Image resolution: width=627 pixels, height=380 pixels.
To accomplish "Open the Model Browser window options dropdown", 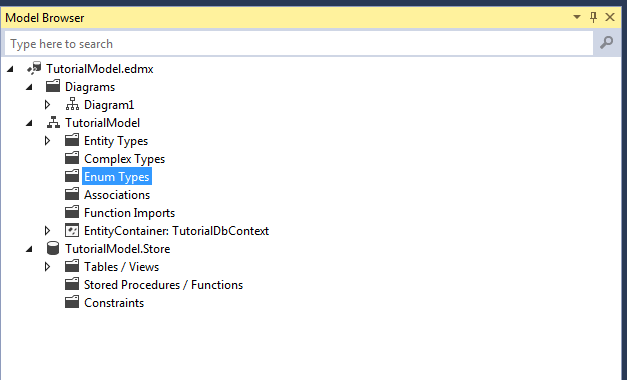I will 577,17.
